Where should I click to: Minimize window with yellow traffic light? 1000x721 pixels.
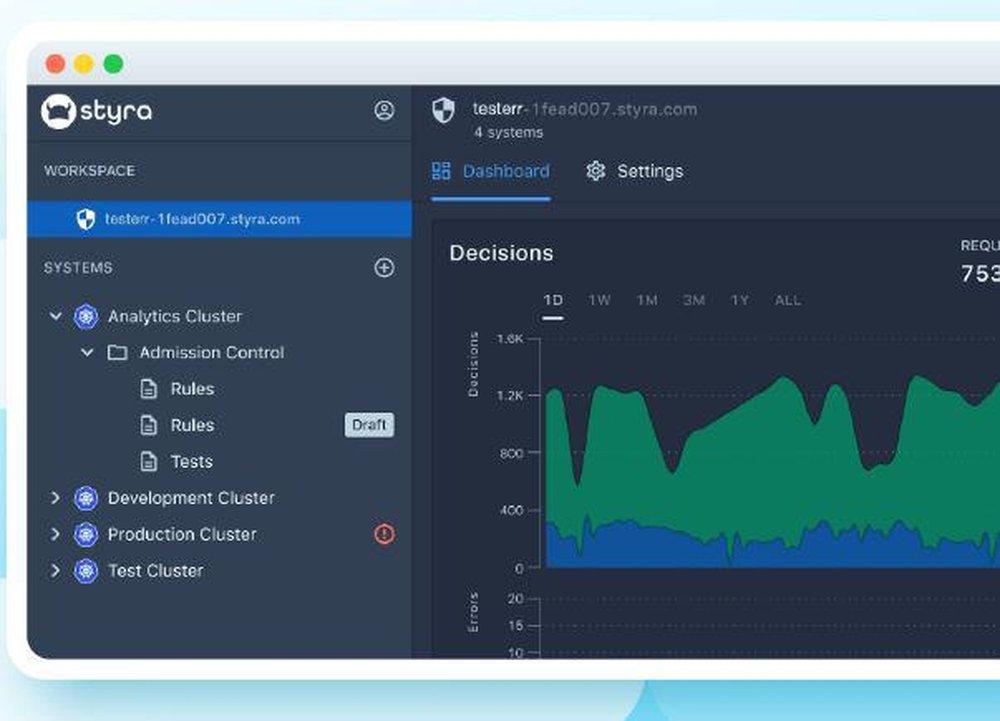coord(84,64)
